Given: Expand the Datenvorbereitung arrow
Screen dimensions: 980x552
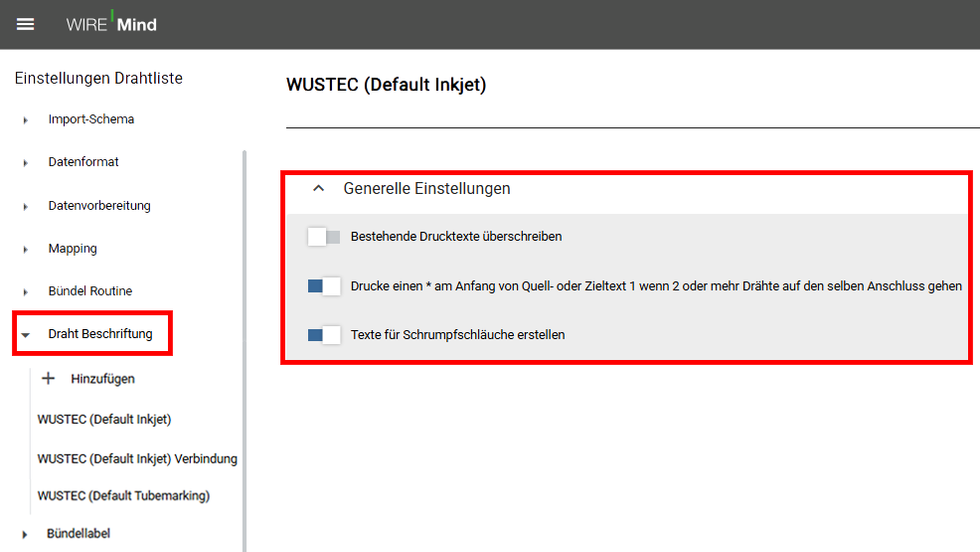Looking at the screenshot, I should pos(25,206).
